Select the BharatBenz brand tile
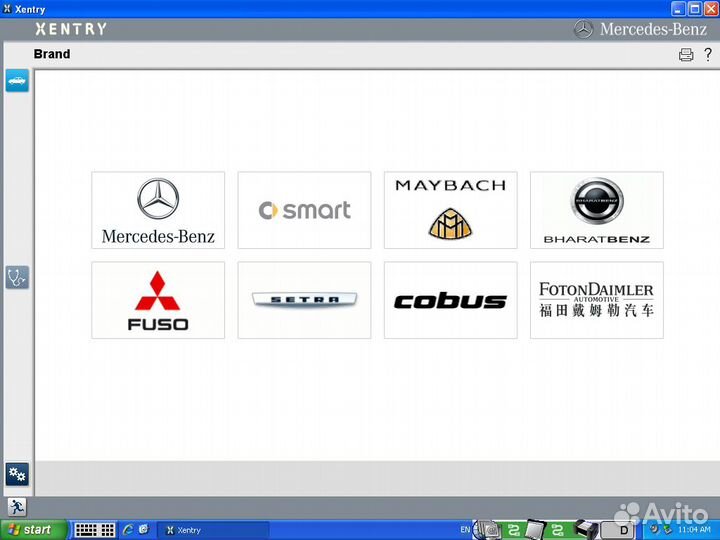The width and height of the screenshot is (720, 540). click(x=596, y=210)
